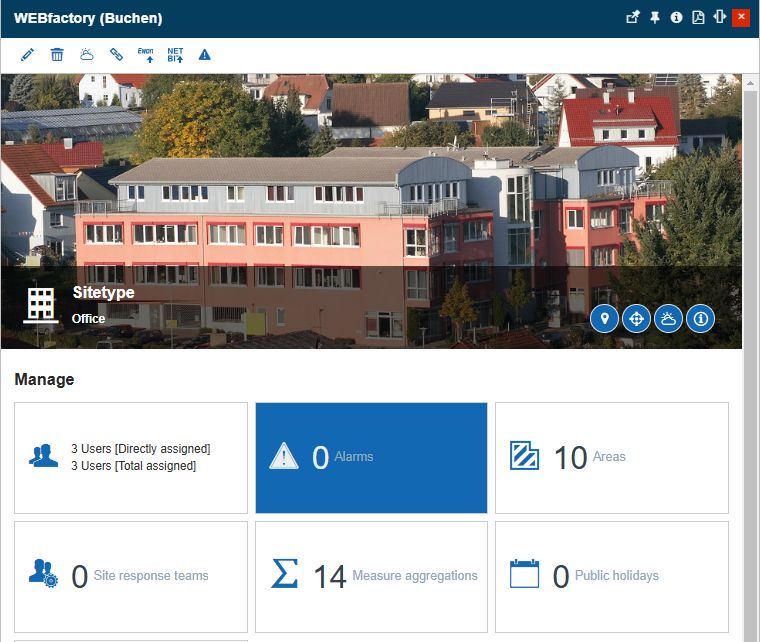Click the info icon in title bar
Image resolution: width=760 pixels, height=642 pixels.
click(677, 17)
